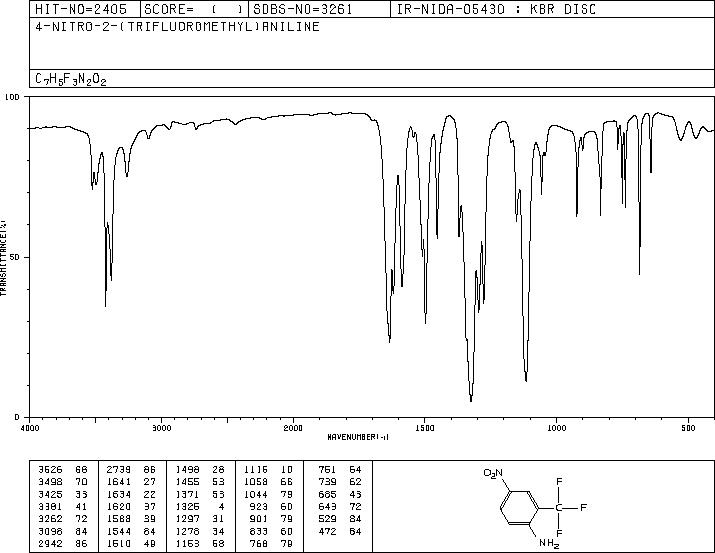
Task: Click peak table value 923
Action: [259, 506]
